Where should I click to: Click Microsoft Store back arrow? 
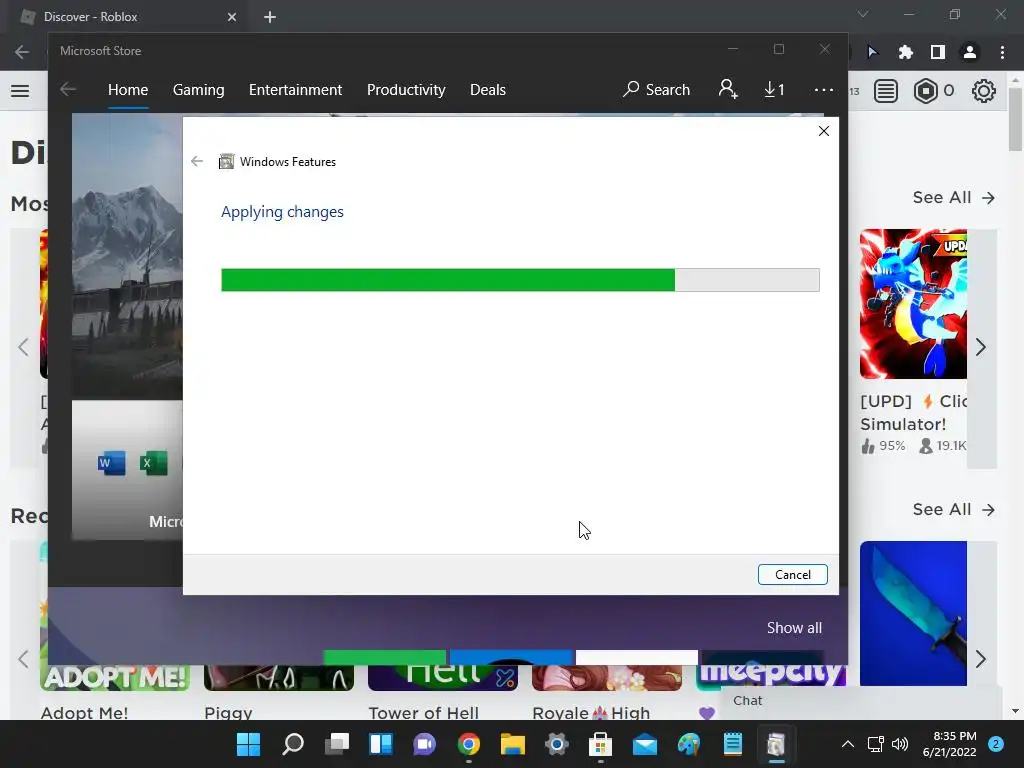coord(68,89)
